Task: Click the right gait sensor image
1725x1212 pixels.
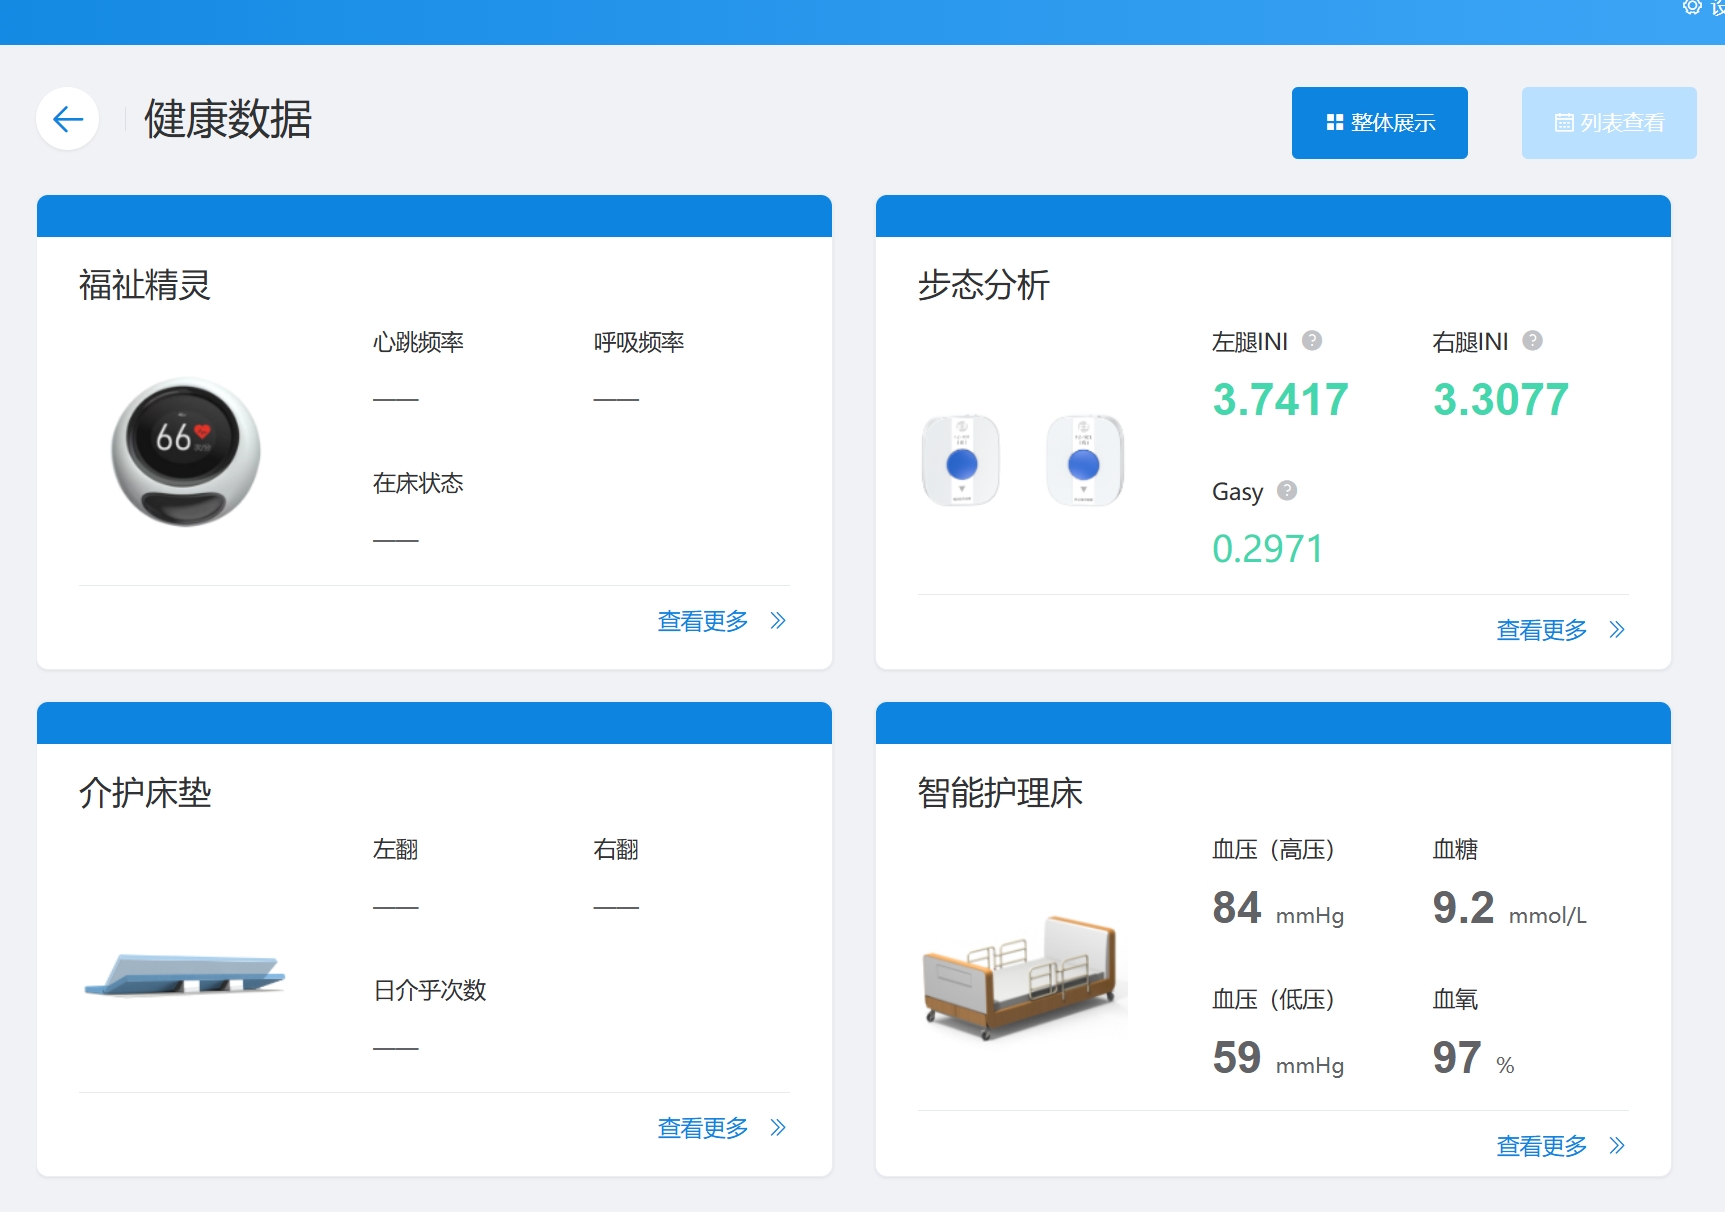Action: pos(1084,461)
